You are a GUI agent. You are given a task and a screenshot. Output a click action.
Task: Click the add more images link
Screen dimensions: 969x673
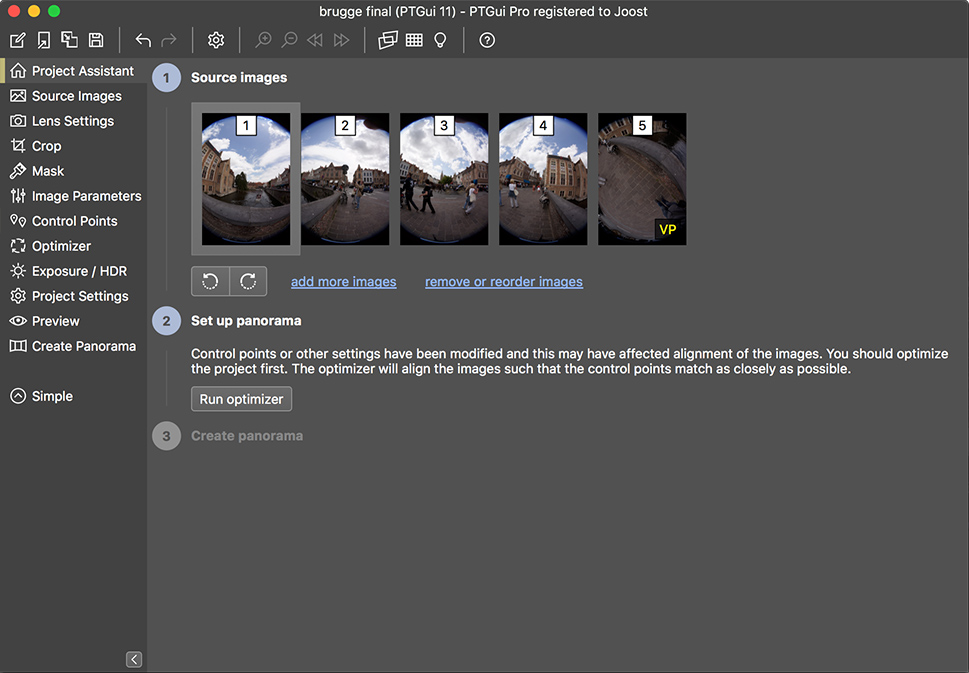coord(344,282)
